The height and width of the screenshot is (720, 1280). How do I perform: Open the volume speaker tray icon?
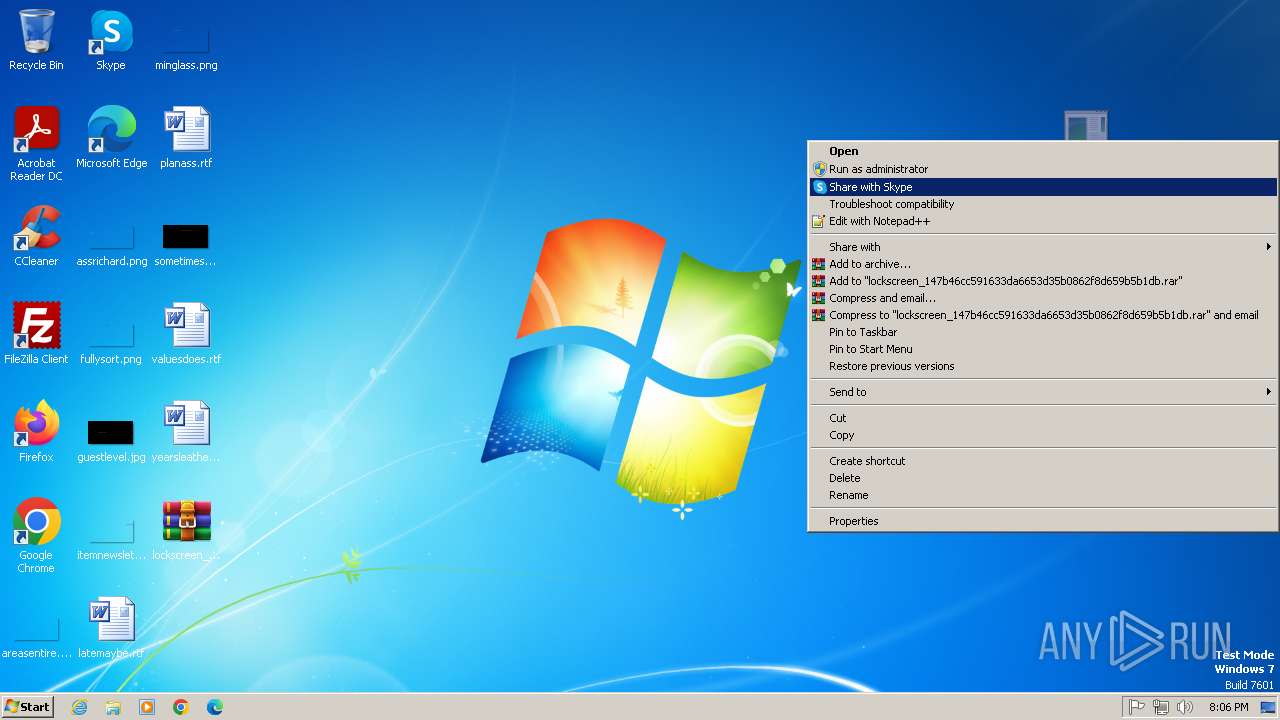click(x=1185, y=707)
